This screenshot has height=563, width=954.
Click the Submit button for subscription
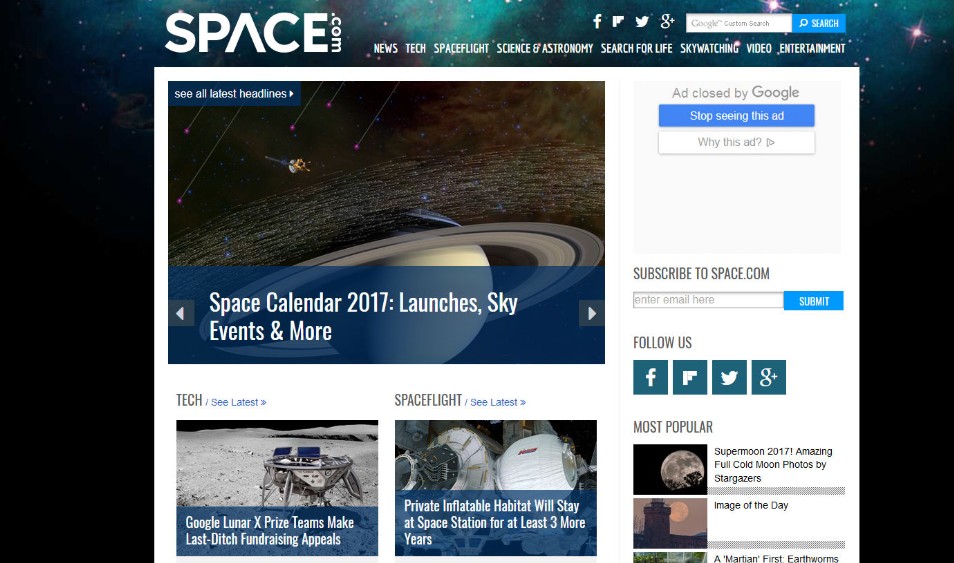pyautogui.click(x=813, y=301)
